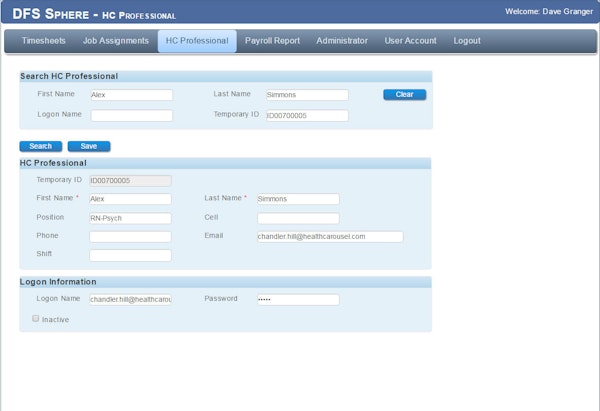Click the Save button
This screenshot has height=411, width=600.
89,146
